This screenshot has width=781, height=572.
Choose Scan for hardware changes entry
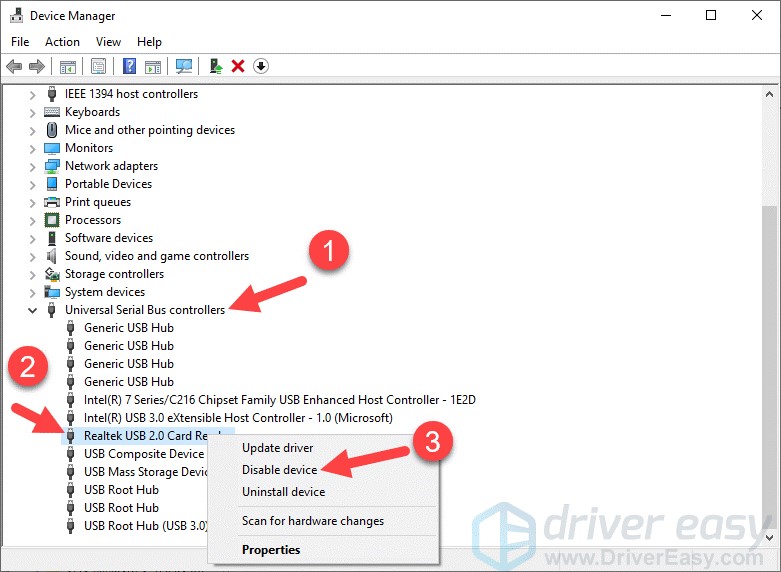point(313,521)
